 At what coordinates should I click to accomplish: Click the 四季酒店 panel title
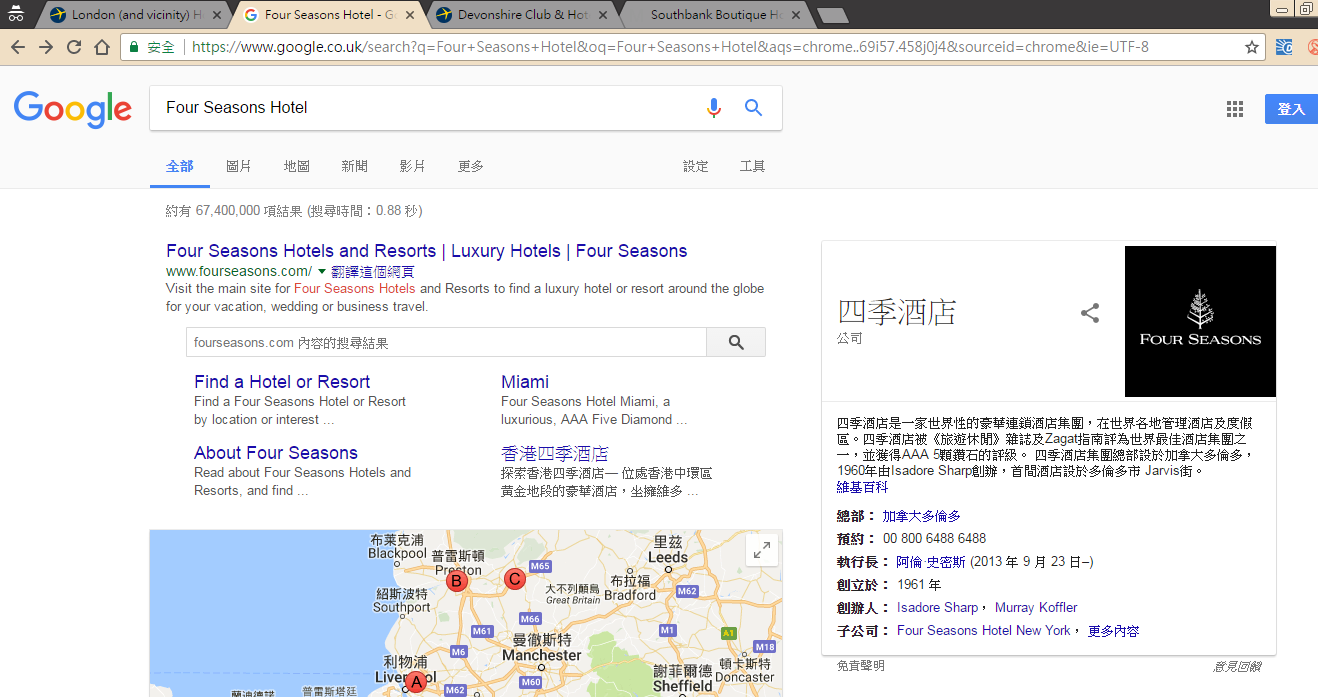[897, 311]
